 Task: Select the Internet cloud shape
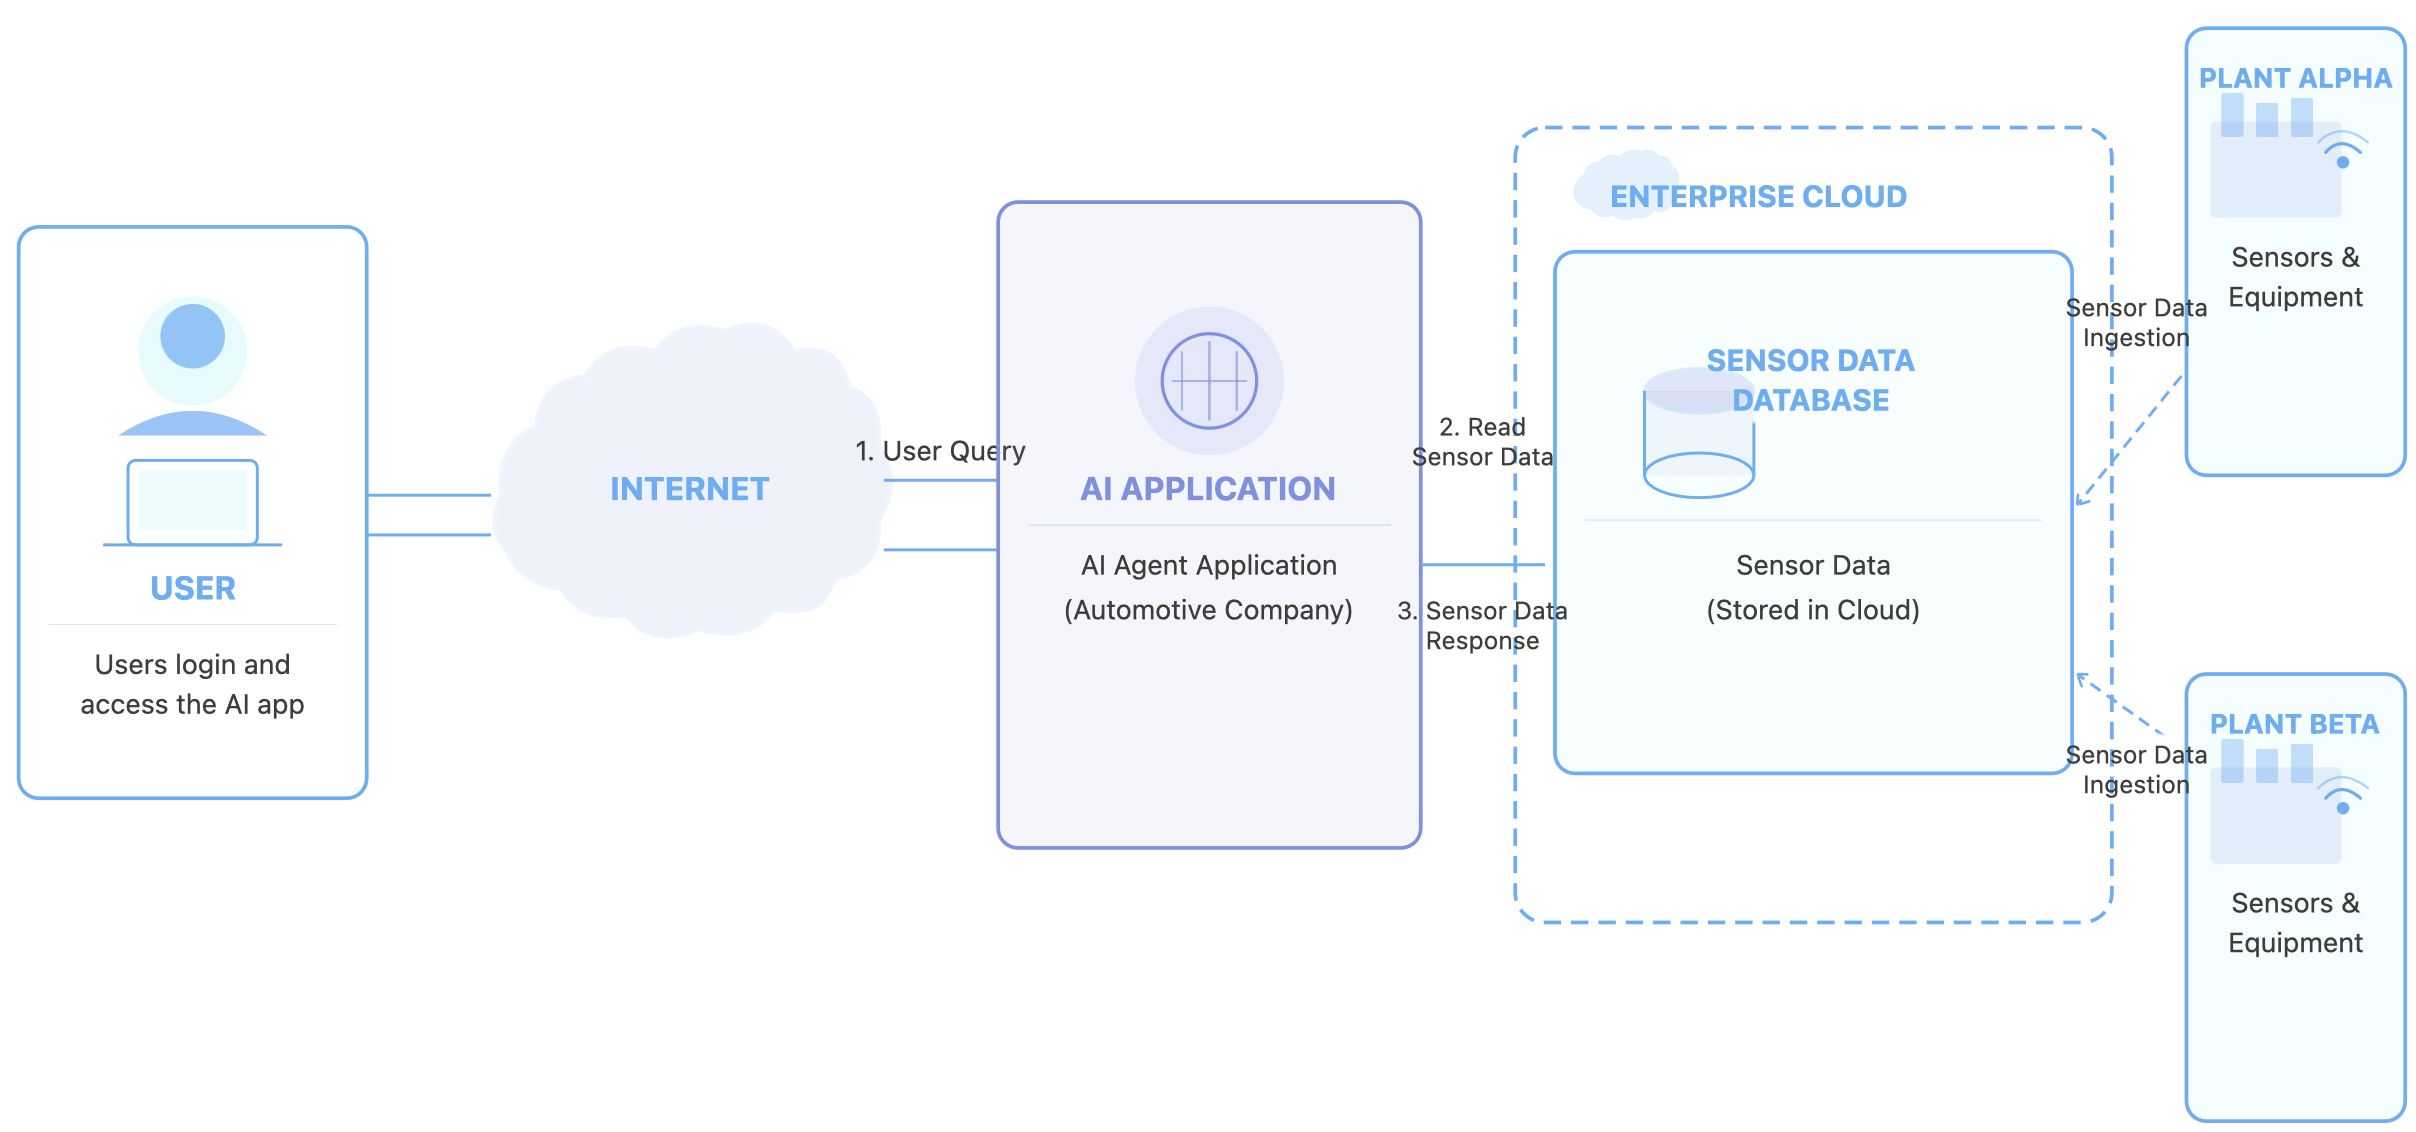coord(690,481)
